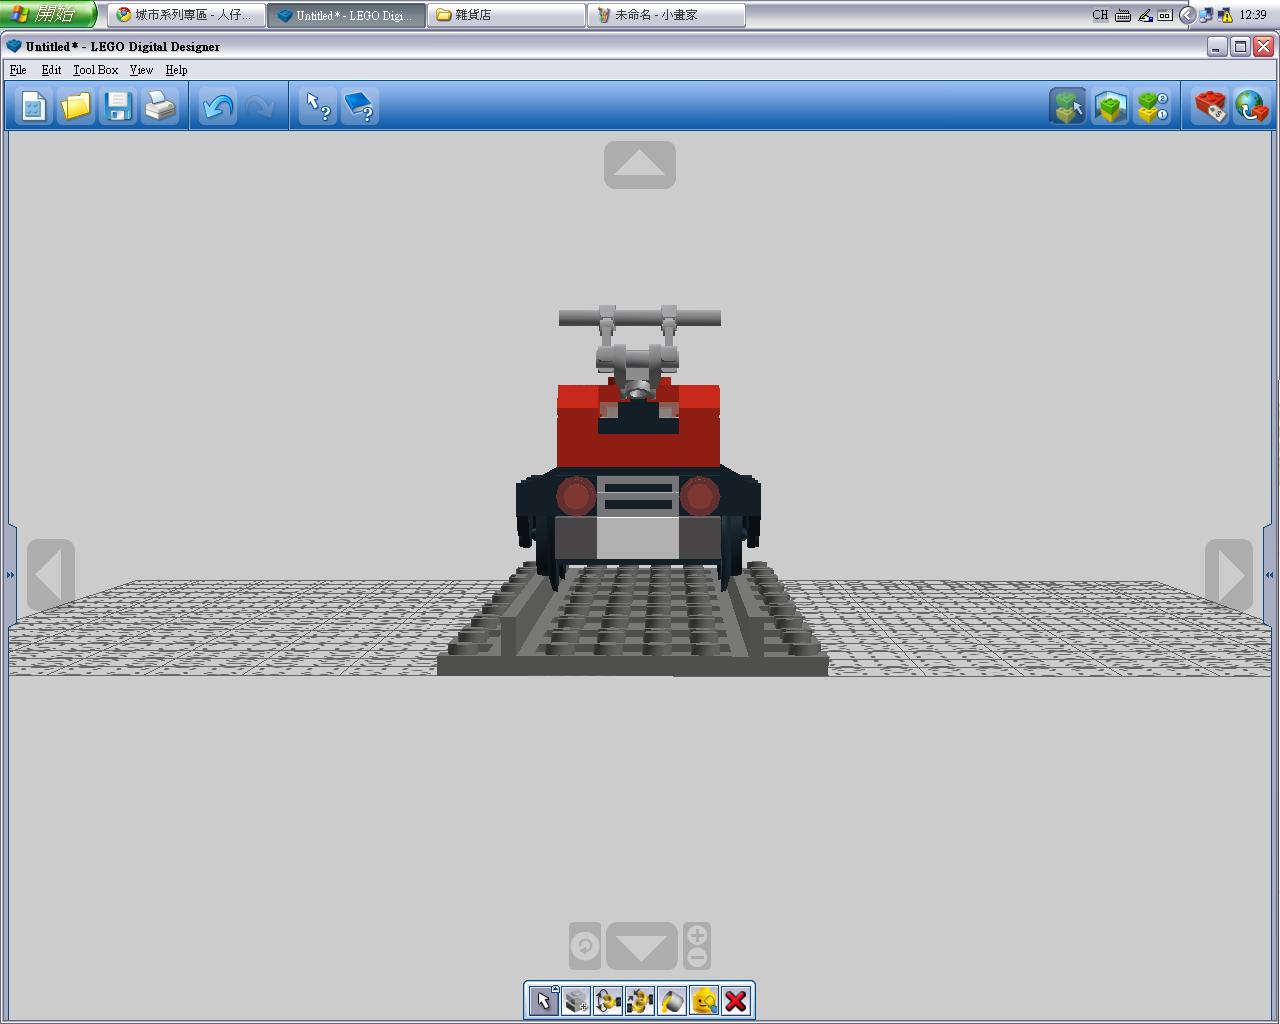The image size is (1280, 1024).
Task: Create a new model with the New icon
Action: coord(33,106)
